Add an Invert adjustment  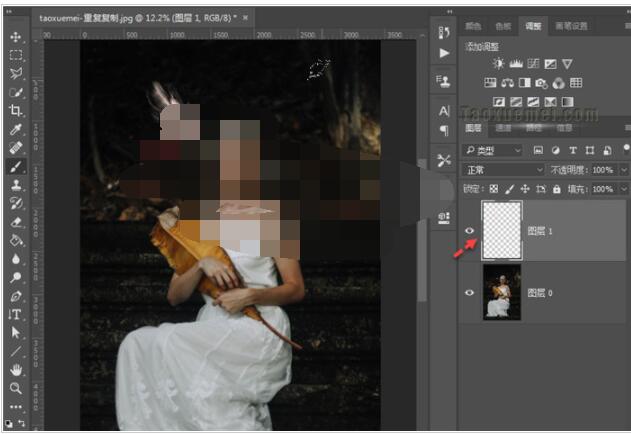499,102
